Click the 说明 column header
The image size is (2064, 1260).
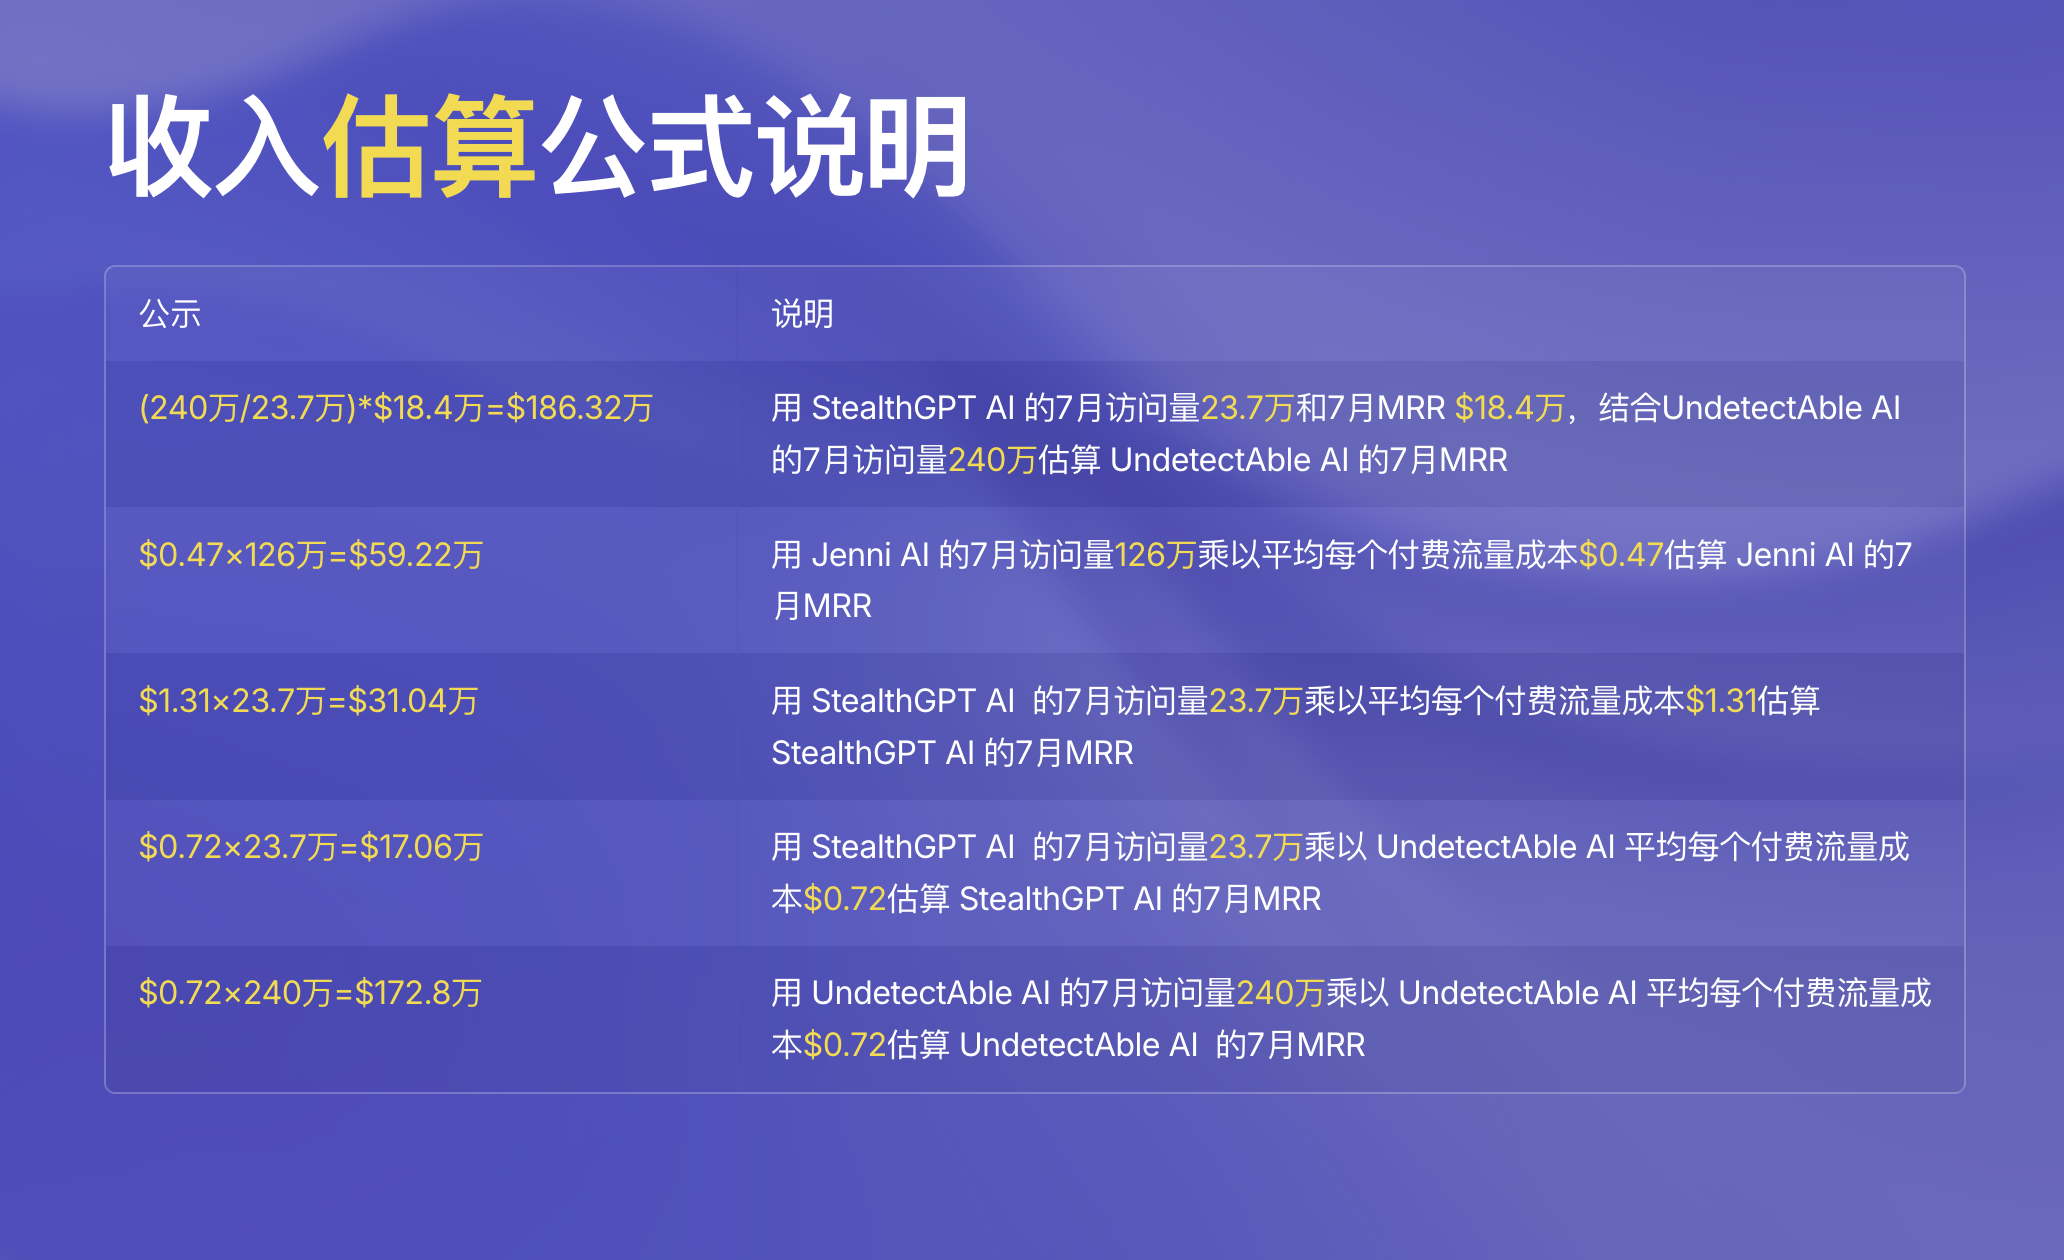[802, 314]
